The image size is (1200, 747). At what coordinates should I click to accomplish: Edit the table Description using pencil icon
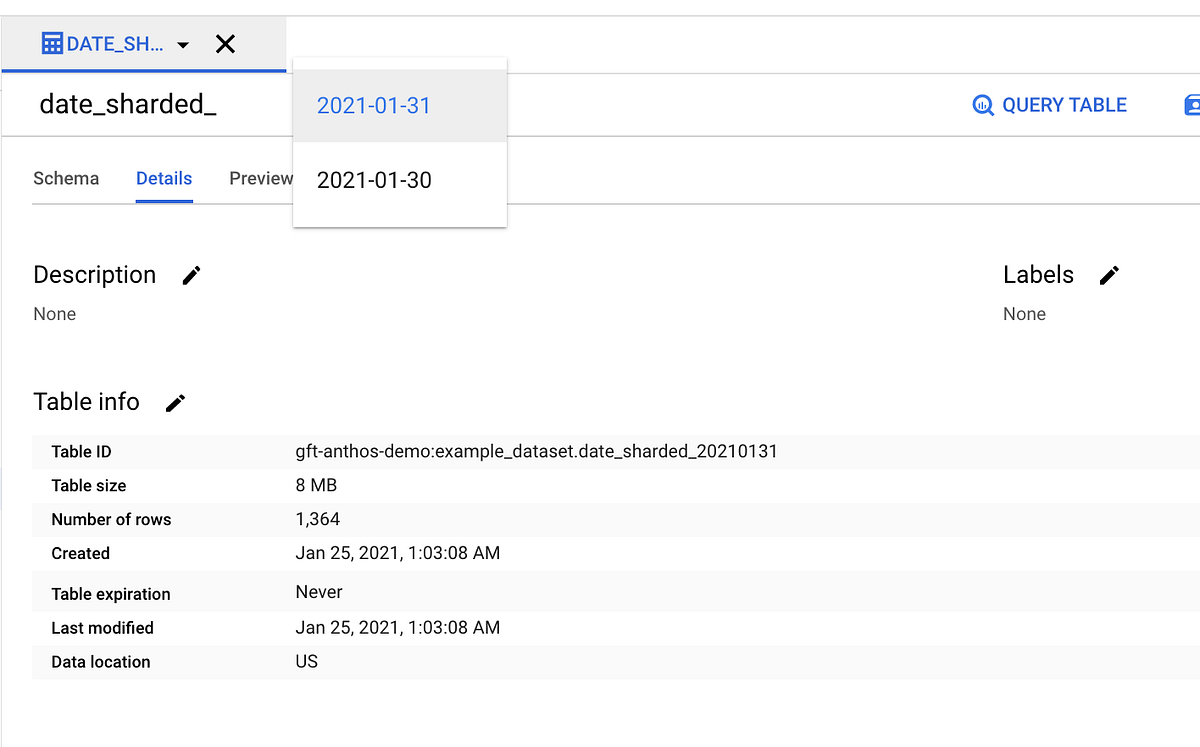coord(190,275)
